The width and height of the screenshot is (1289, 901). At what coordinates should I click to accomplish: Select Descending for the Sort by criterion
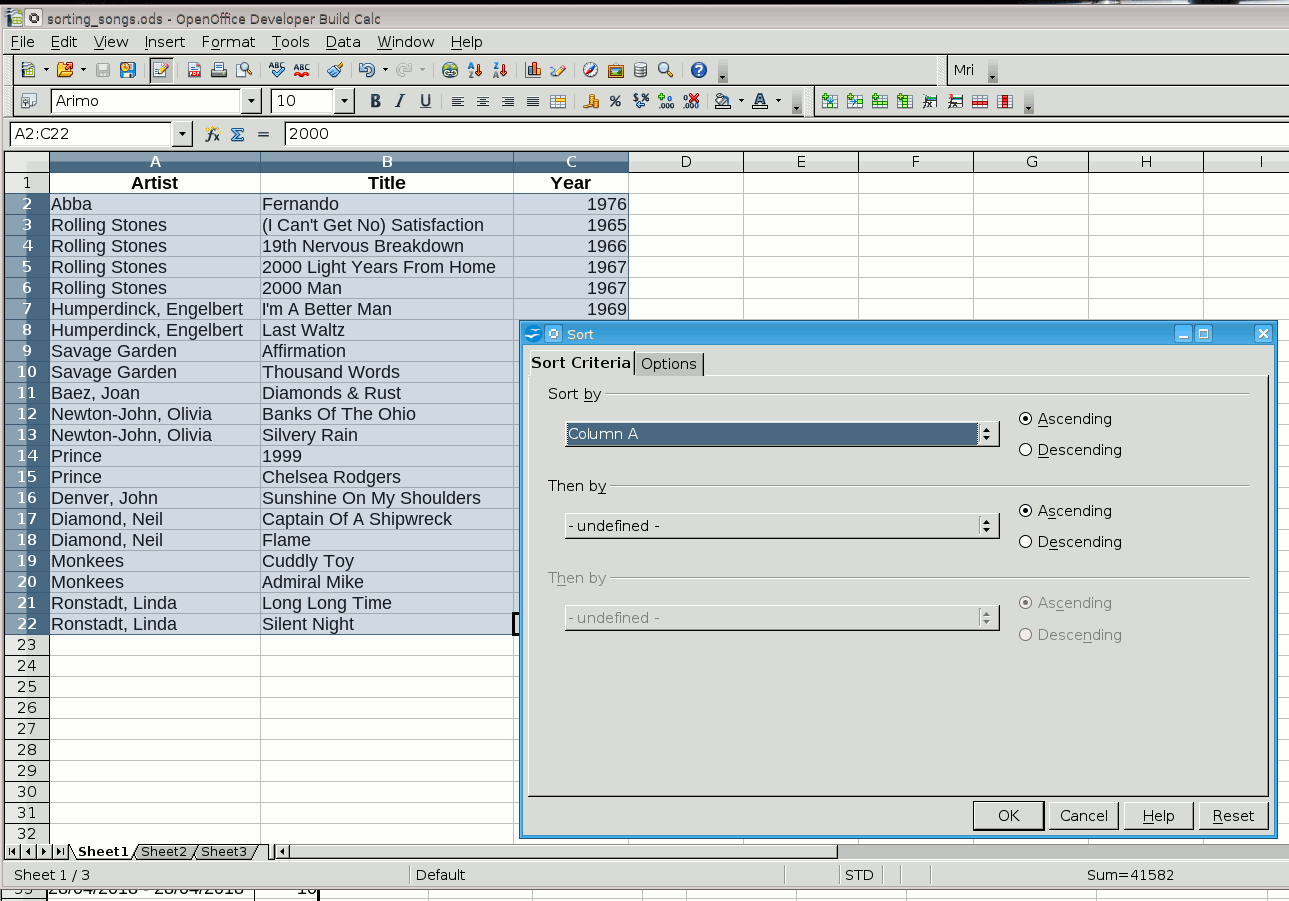coord(1025,450)
